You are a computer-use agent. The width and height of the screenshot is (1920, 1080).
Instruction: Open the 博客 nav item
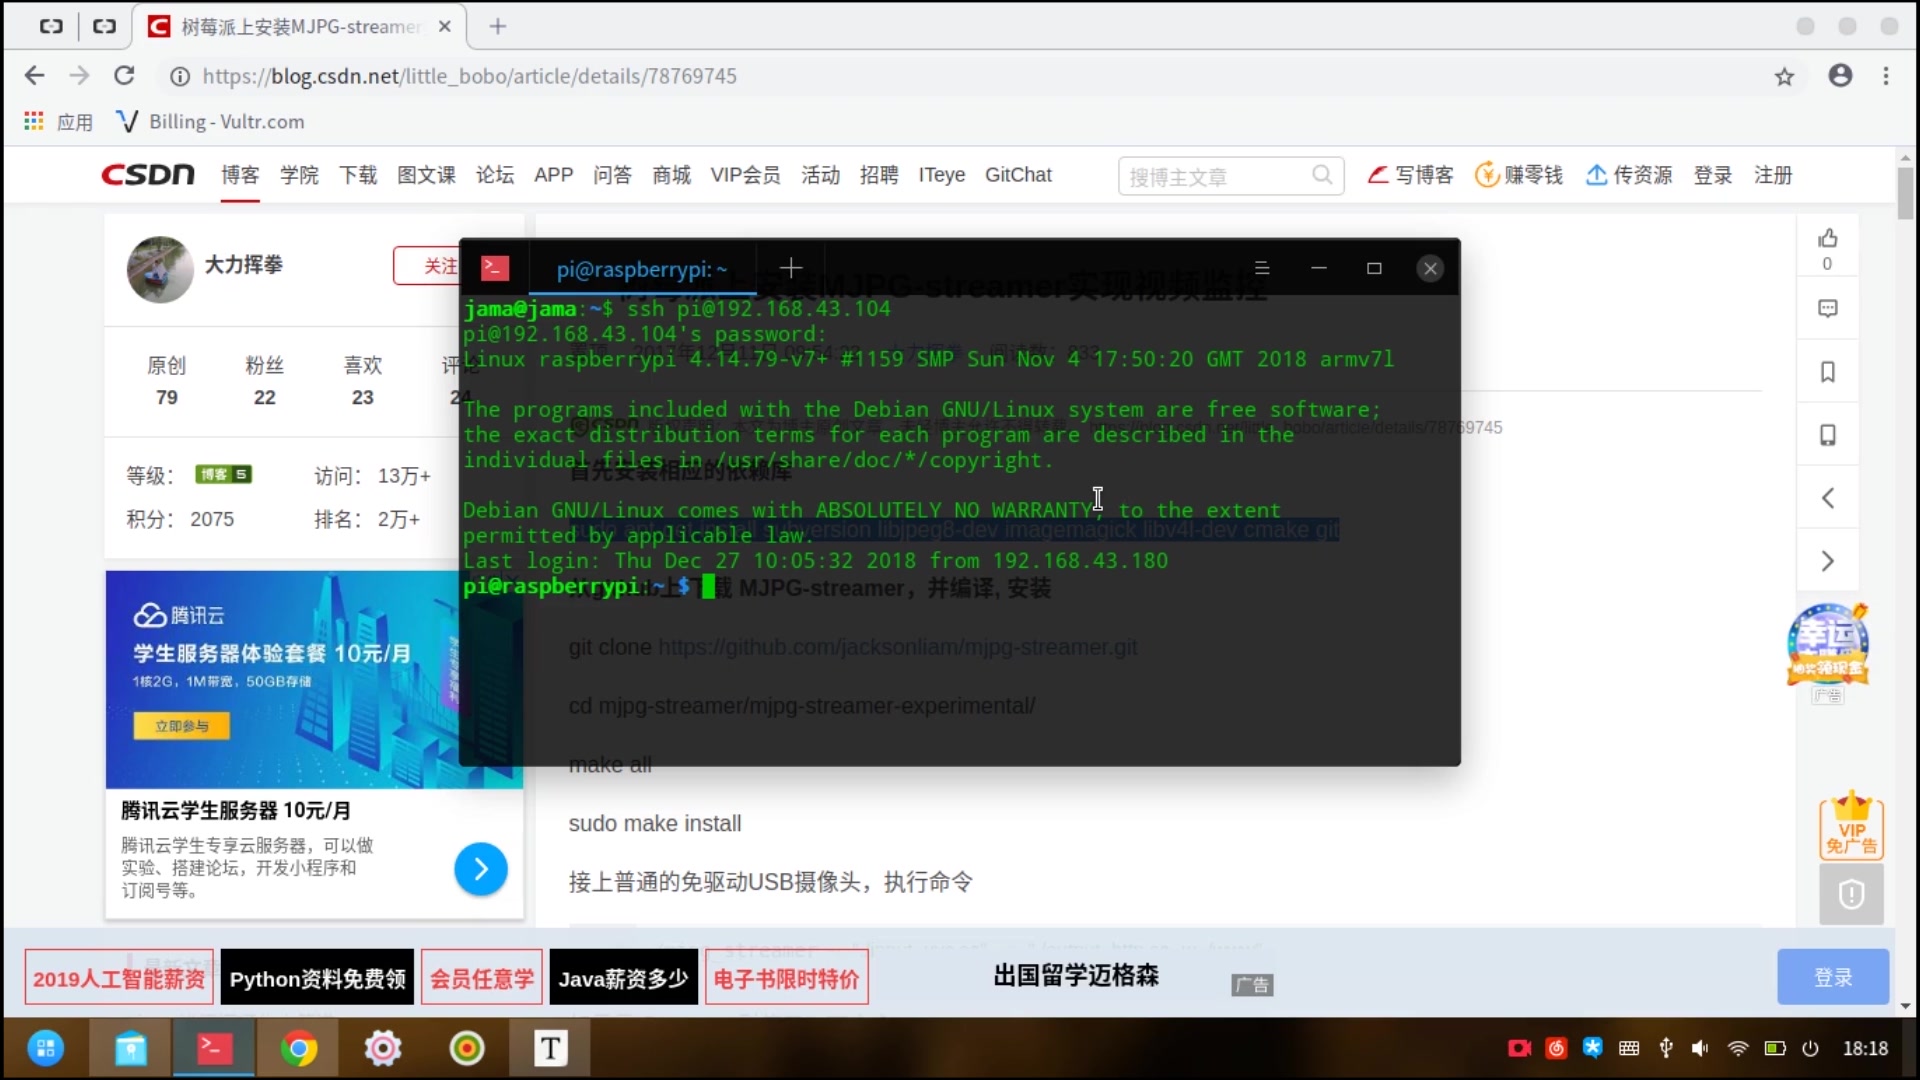[x=240, y=175]
